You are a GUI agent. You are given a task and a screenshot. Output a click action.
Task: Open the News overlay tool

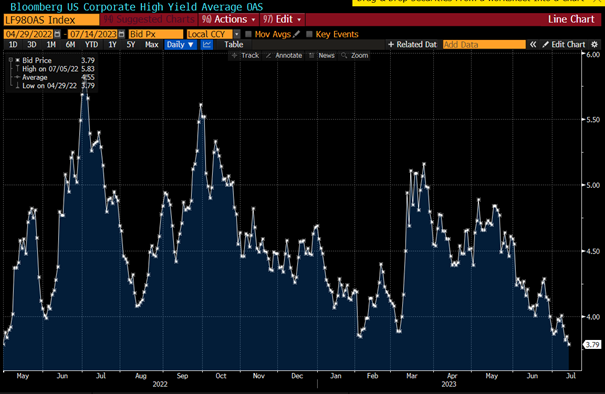322,56
